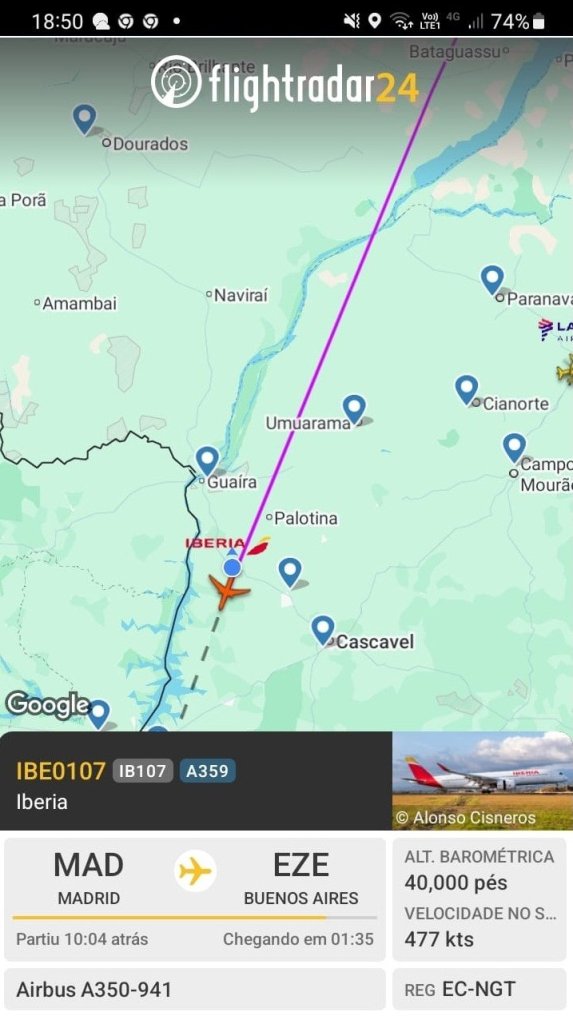Tap the blue current location dot

point(232,568)
